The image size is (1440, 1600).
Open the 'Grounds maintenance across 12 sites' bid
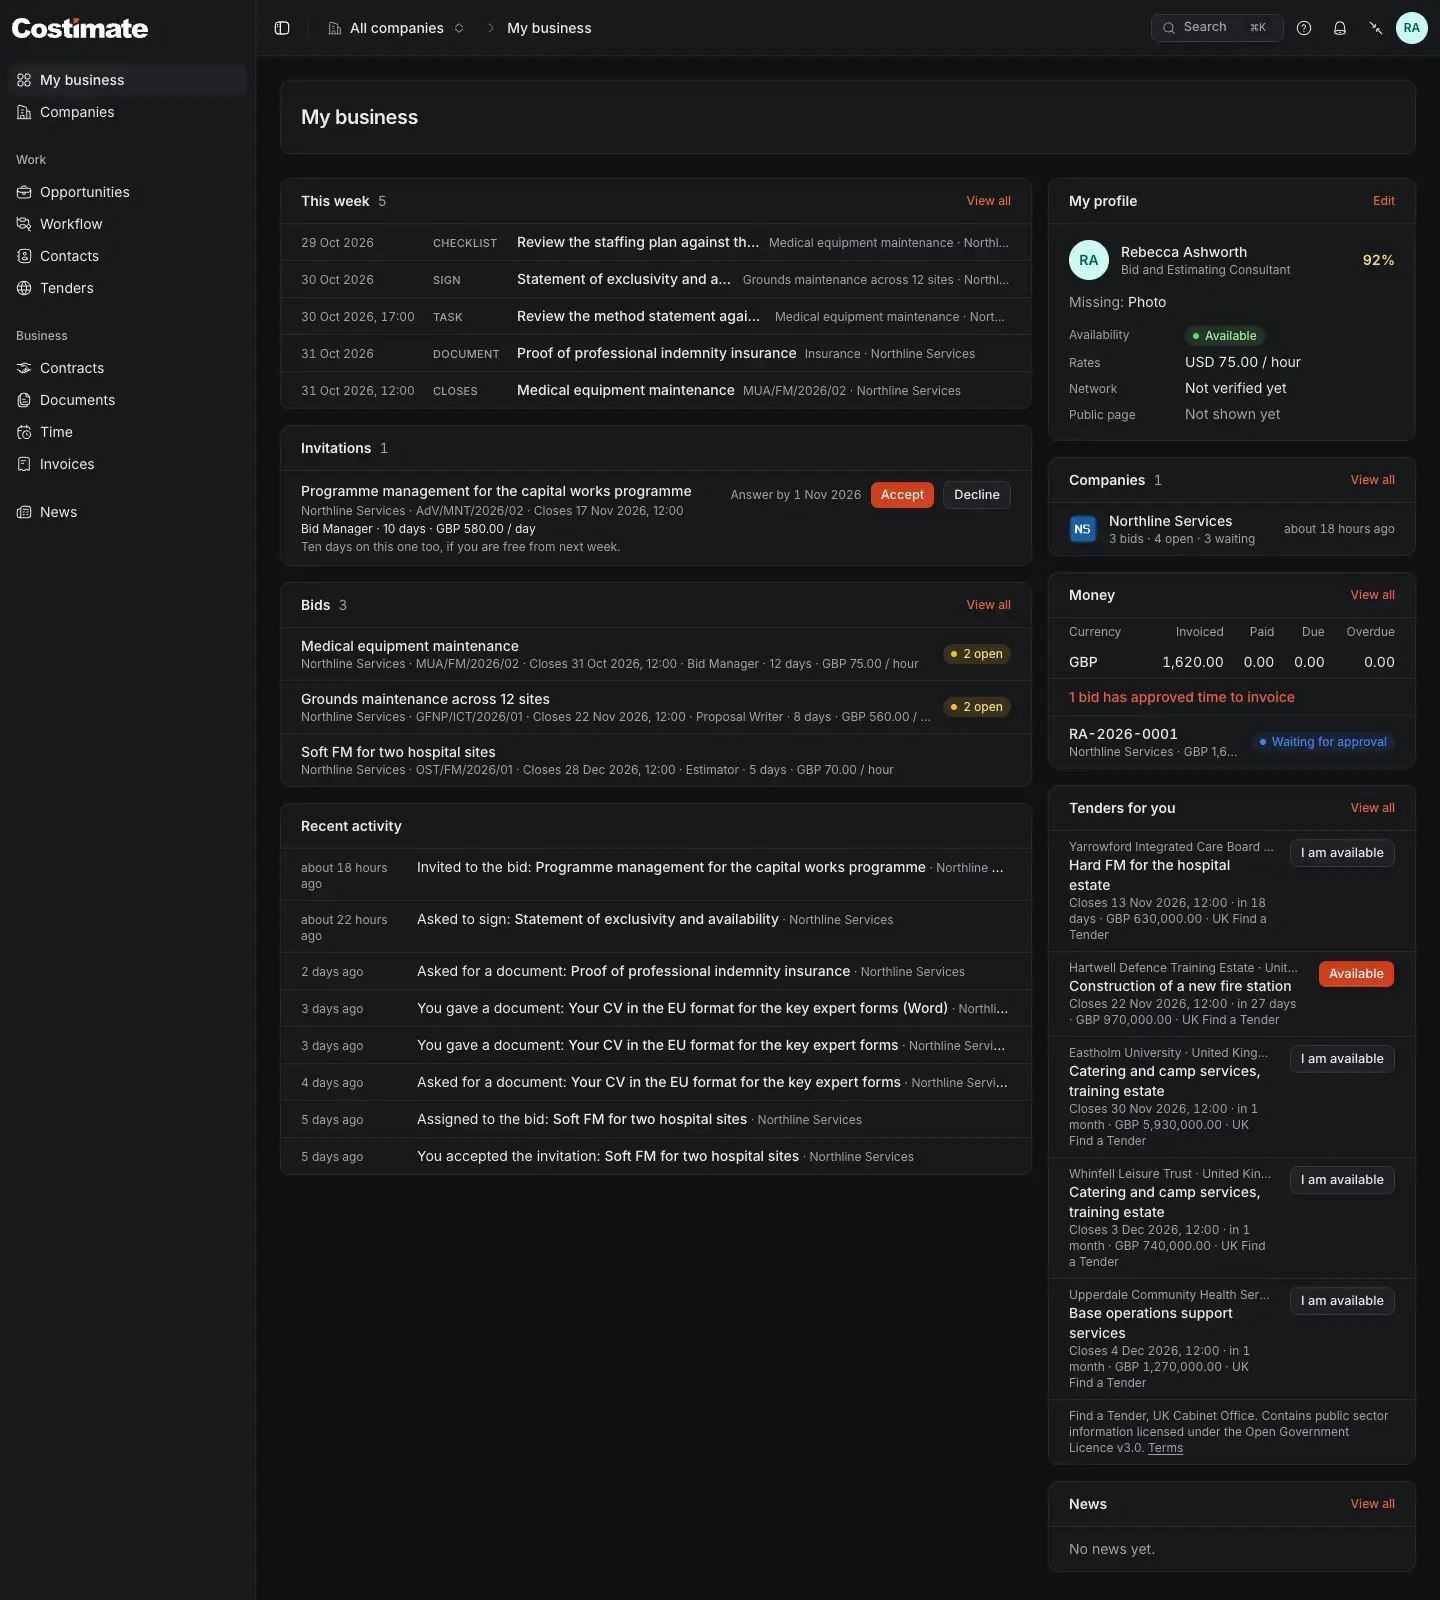click(656, 707)
